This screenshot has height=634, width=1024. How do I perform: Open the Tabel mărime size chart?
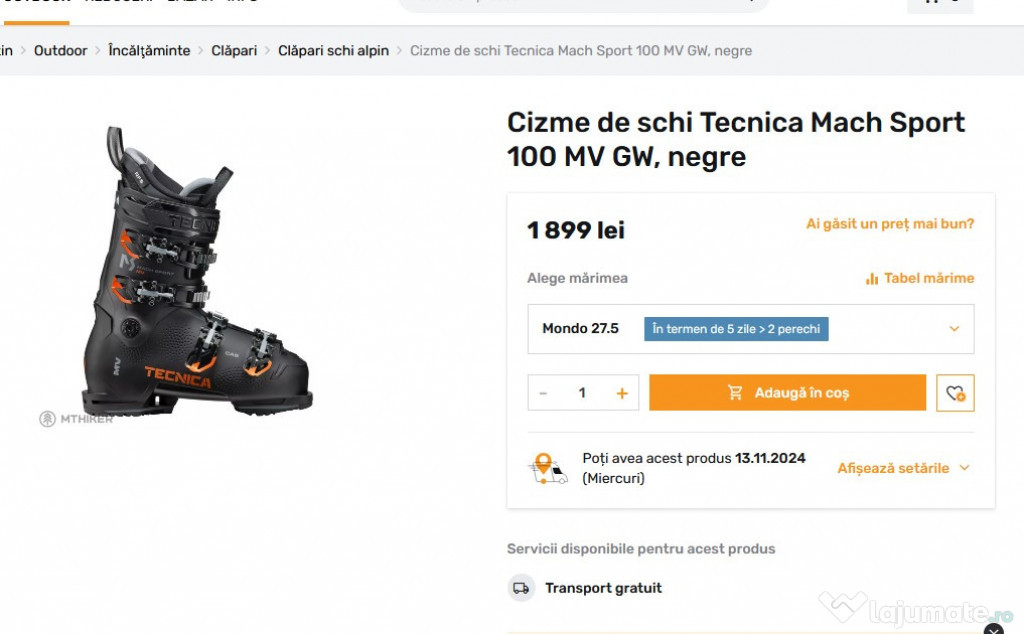coord(928,279)
